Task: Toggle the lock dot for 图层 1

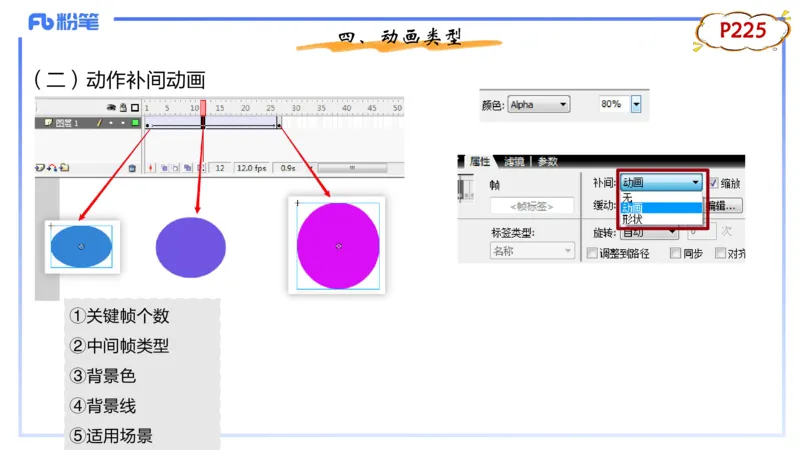Action: point(123,122)
